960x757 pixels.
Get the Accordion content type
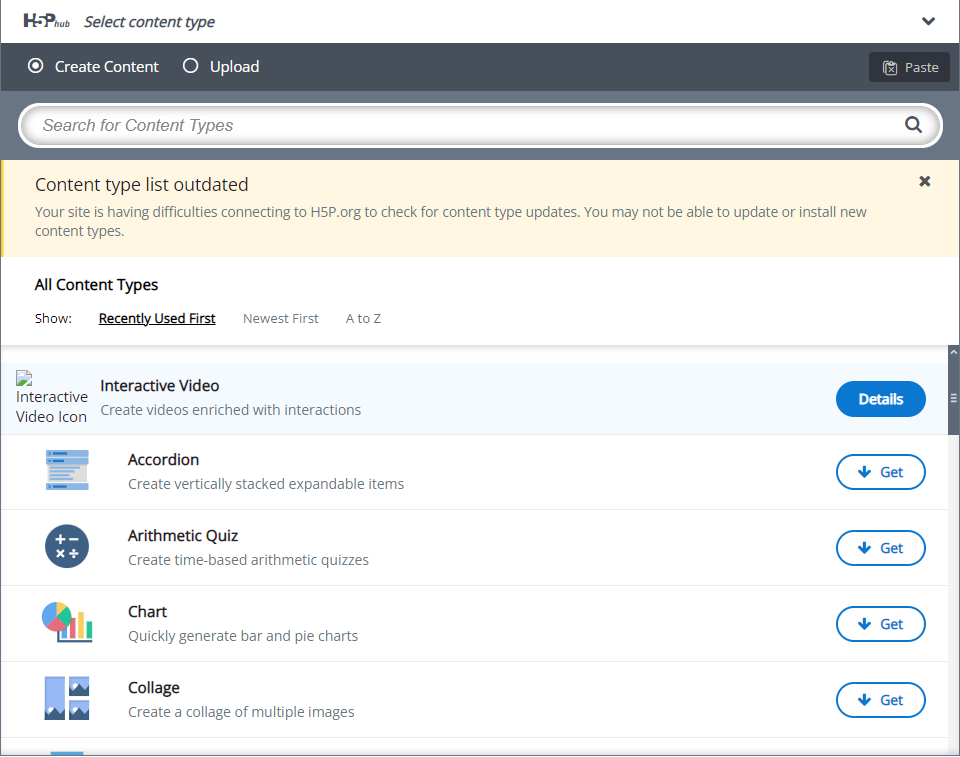(880, 472)
